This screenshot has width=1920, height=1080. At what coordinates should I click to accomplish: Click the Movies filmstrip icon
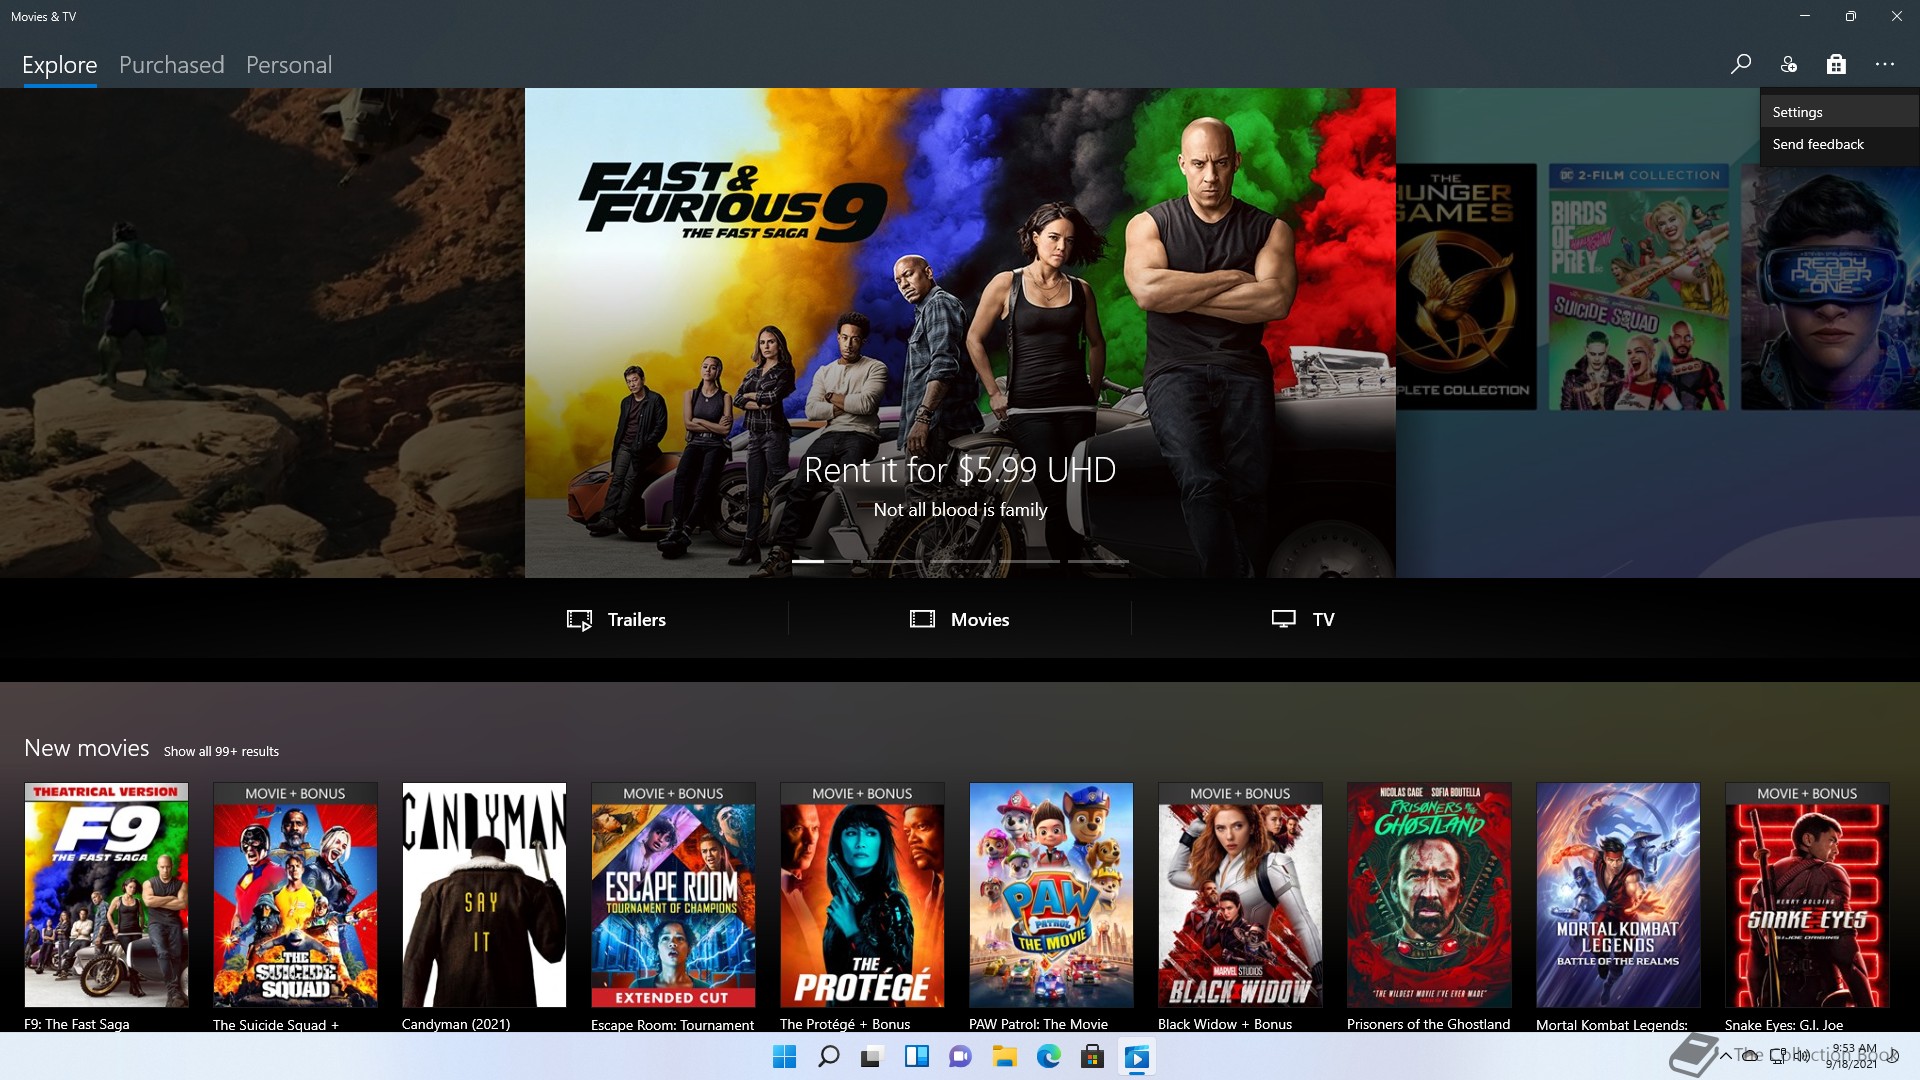922,619
